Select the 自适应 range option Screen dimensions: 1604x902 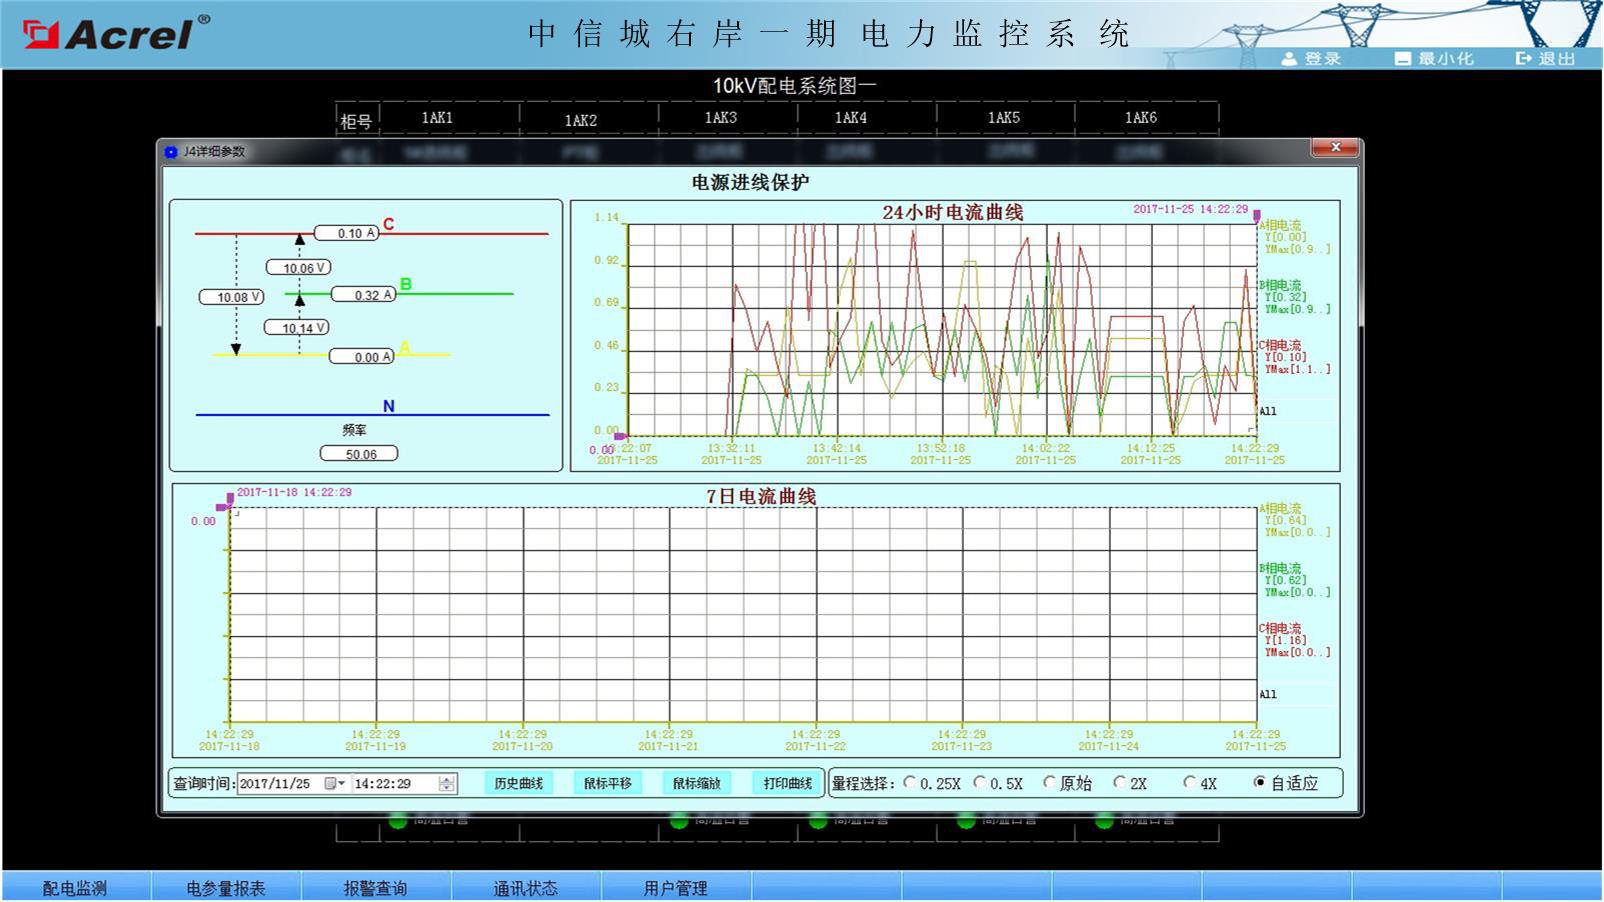[1260, 783]
